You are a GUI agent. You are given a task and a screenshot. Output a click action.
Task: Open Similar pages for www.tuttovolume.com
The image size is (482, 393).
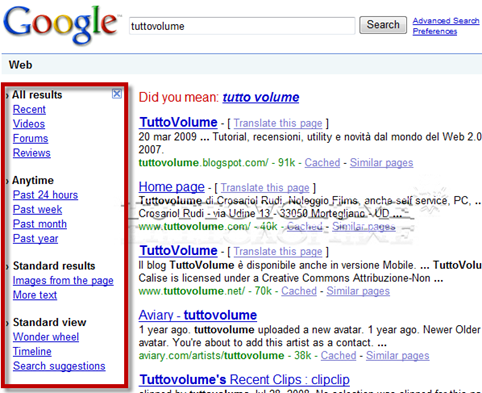(x=364, y=227)
